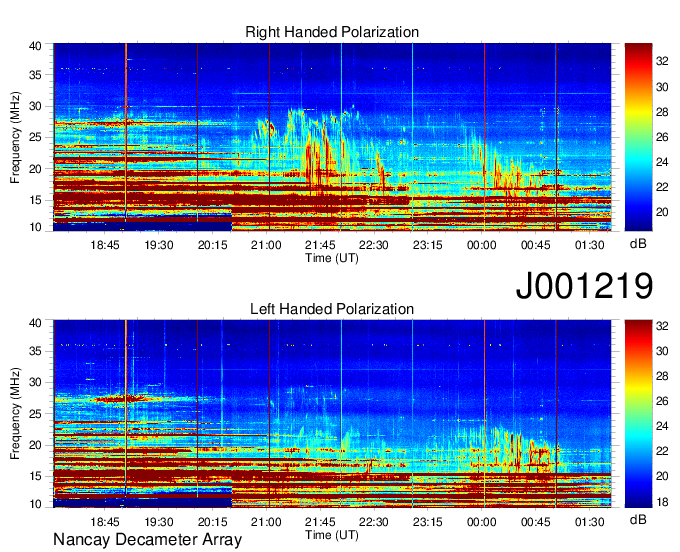Click the 'Time (UT)' label under the top plot
This screenshot has height=552, width=680.
332,258
